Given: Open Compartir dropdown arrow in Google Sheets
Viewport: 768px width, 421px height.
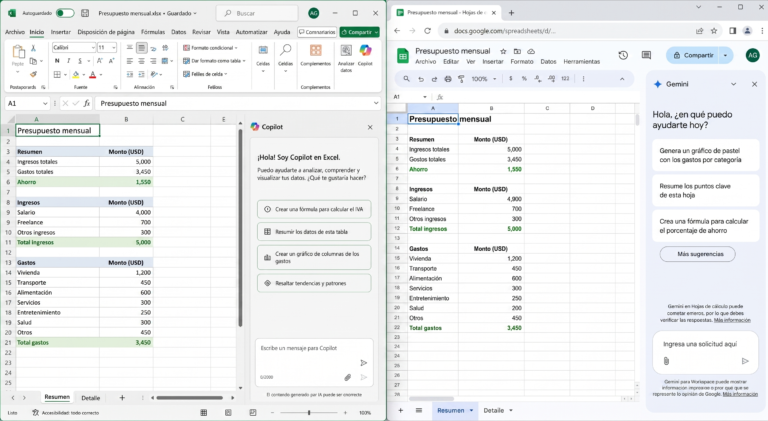Looking at the screenshot, I should (x=725, y=55).
